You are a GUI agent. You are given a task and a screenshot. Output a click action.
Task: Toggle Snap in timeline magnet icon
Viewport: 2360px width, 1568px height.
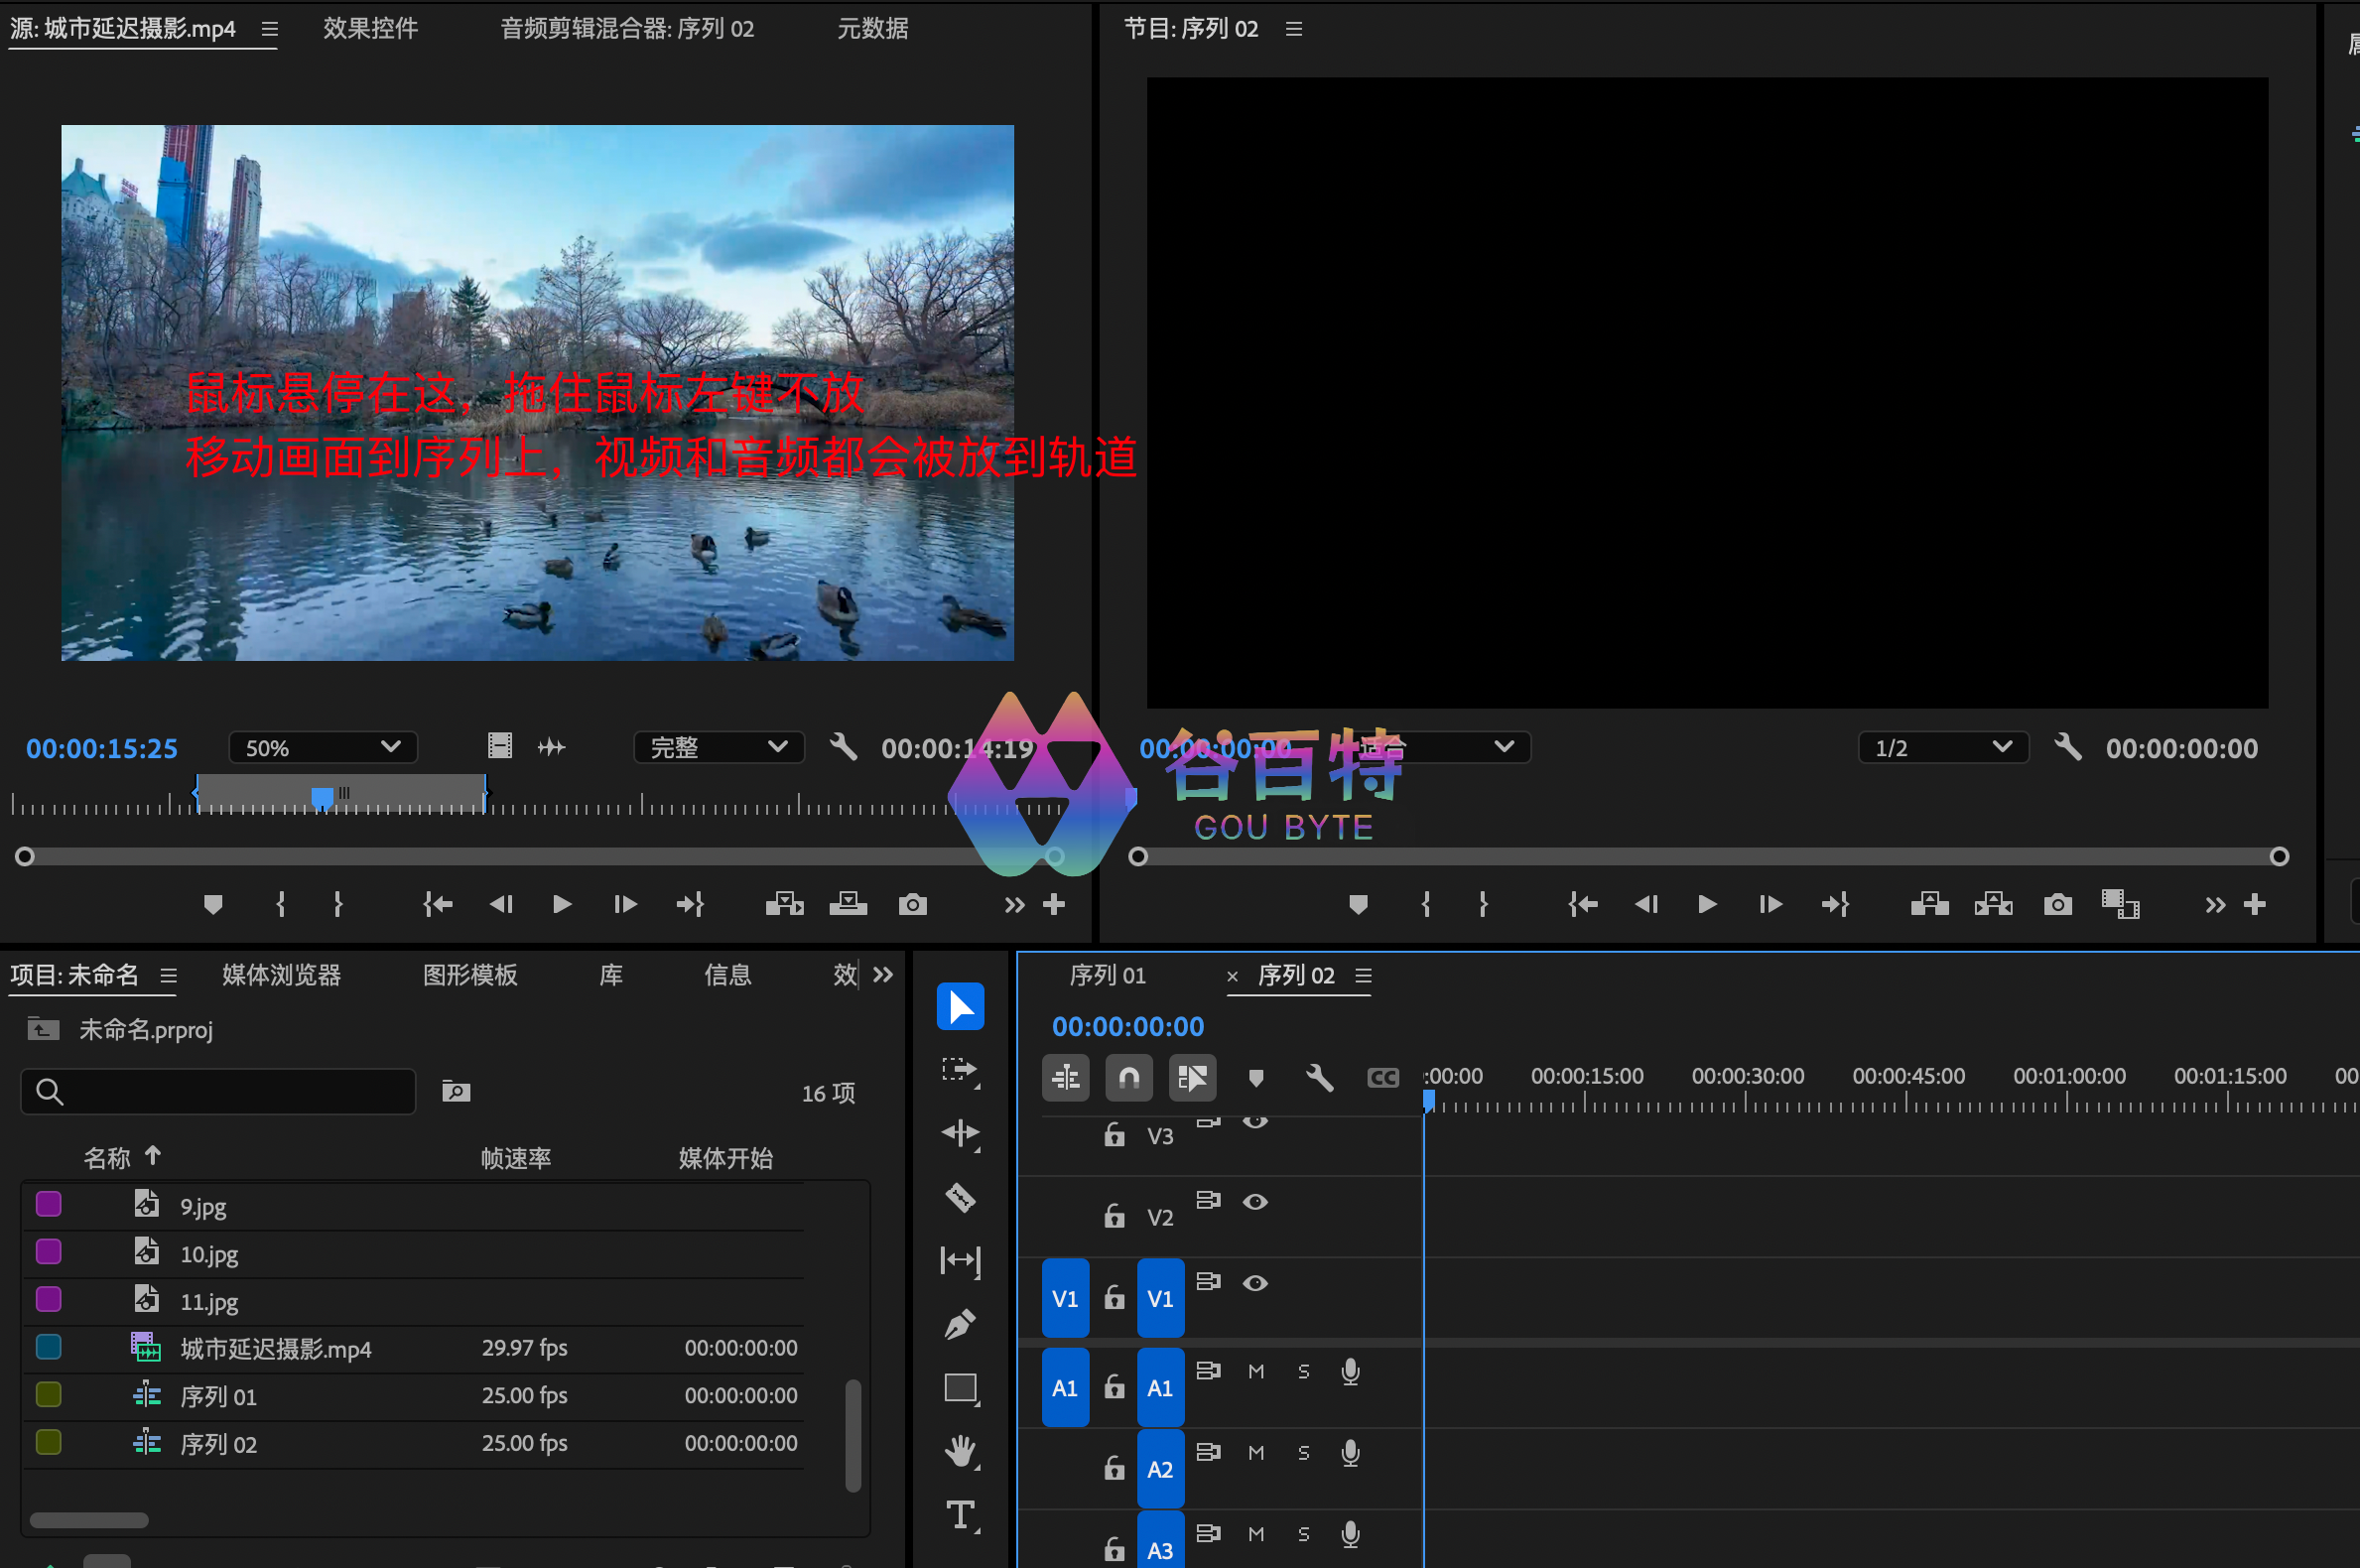click(1129, 1077)
